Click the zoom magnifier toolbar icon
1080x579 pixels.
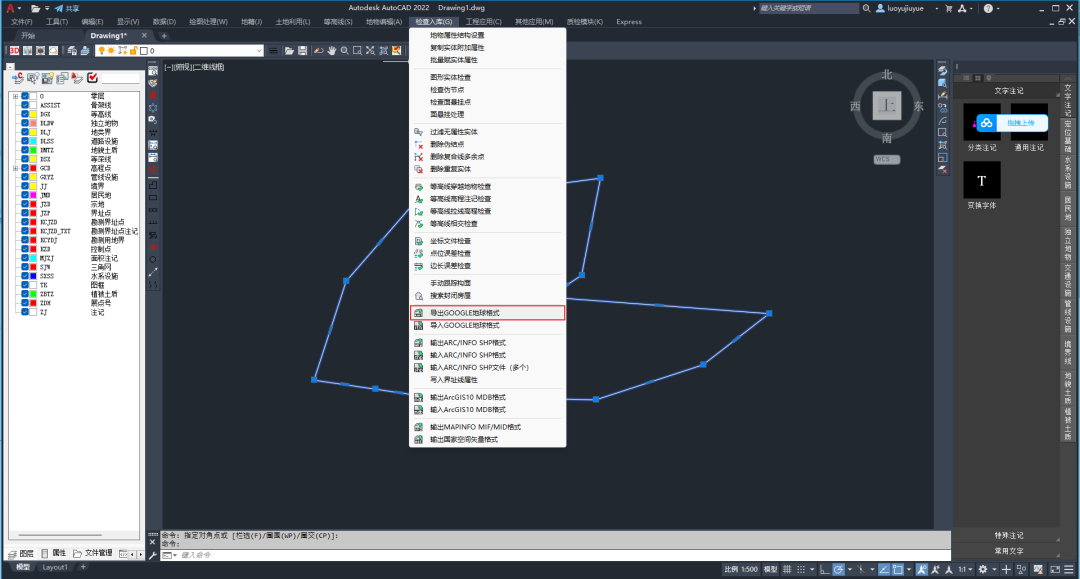click(344, 51)
